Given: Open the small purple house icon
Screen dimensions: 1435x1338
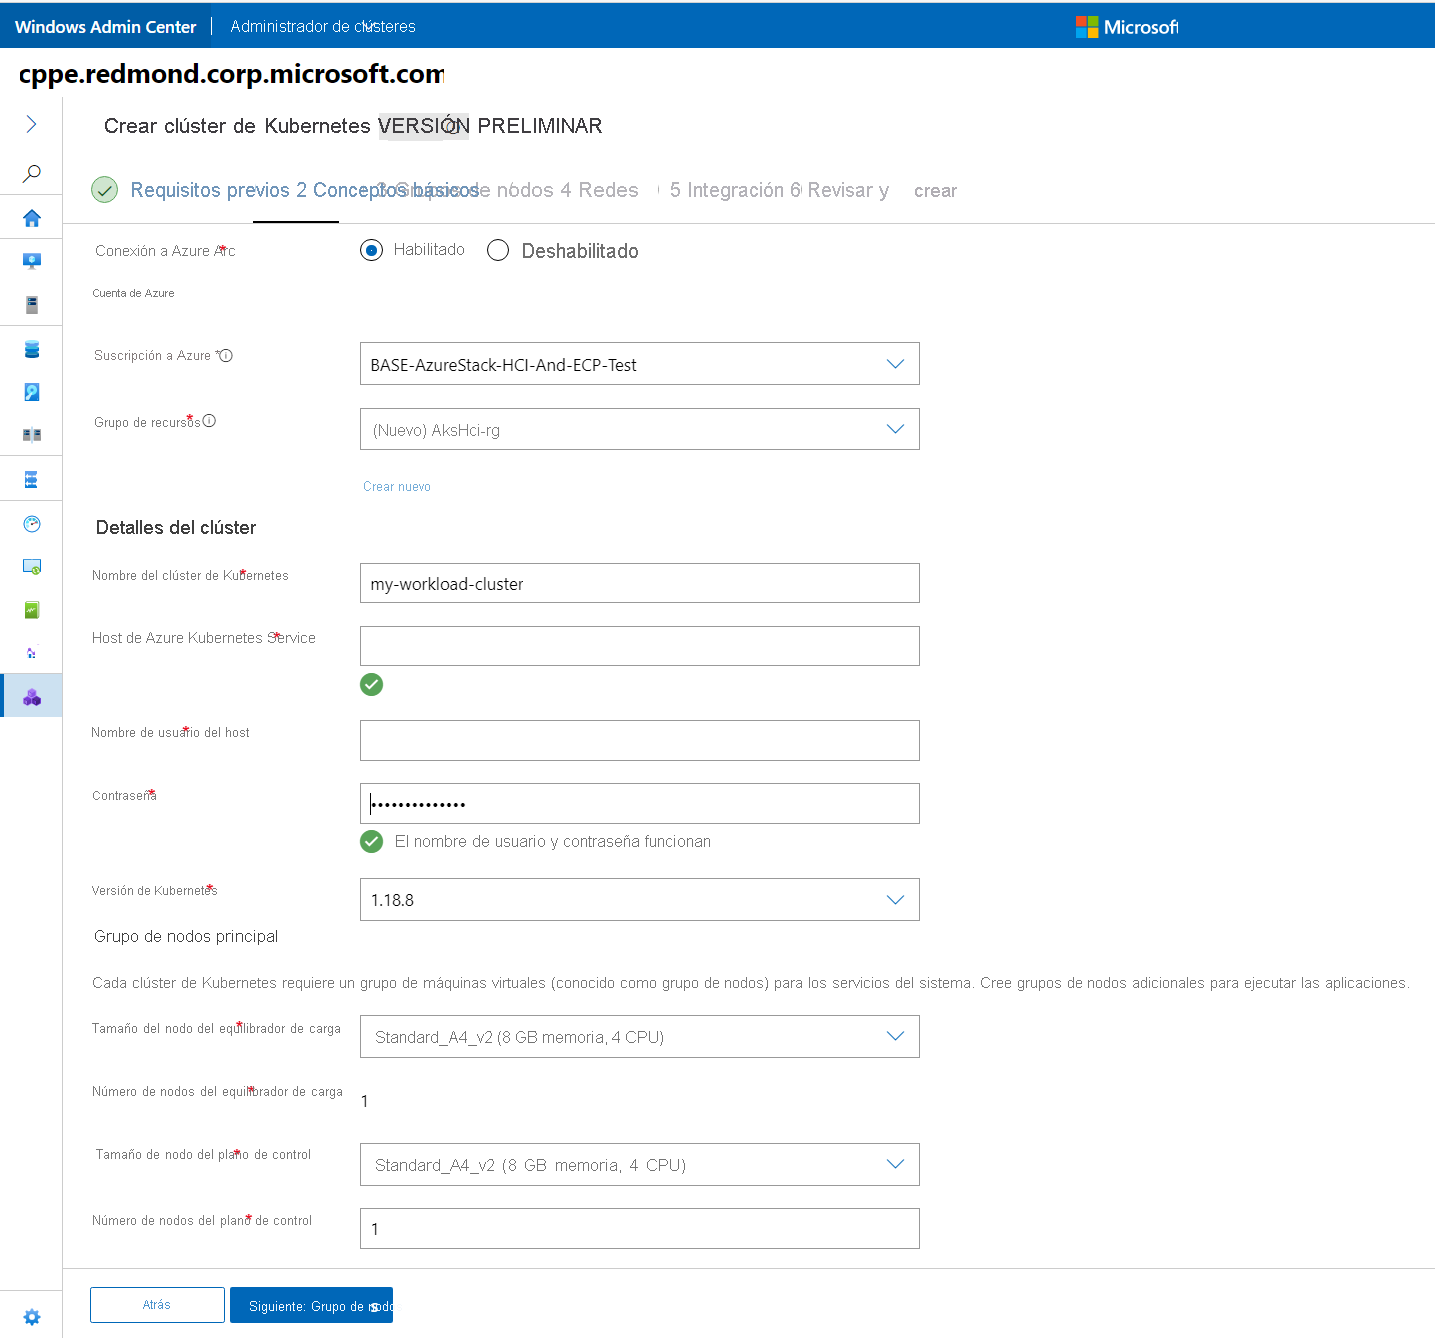Looking at the screenshot, I should [x=32, y=653].
